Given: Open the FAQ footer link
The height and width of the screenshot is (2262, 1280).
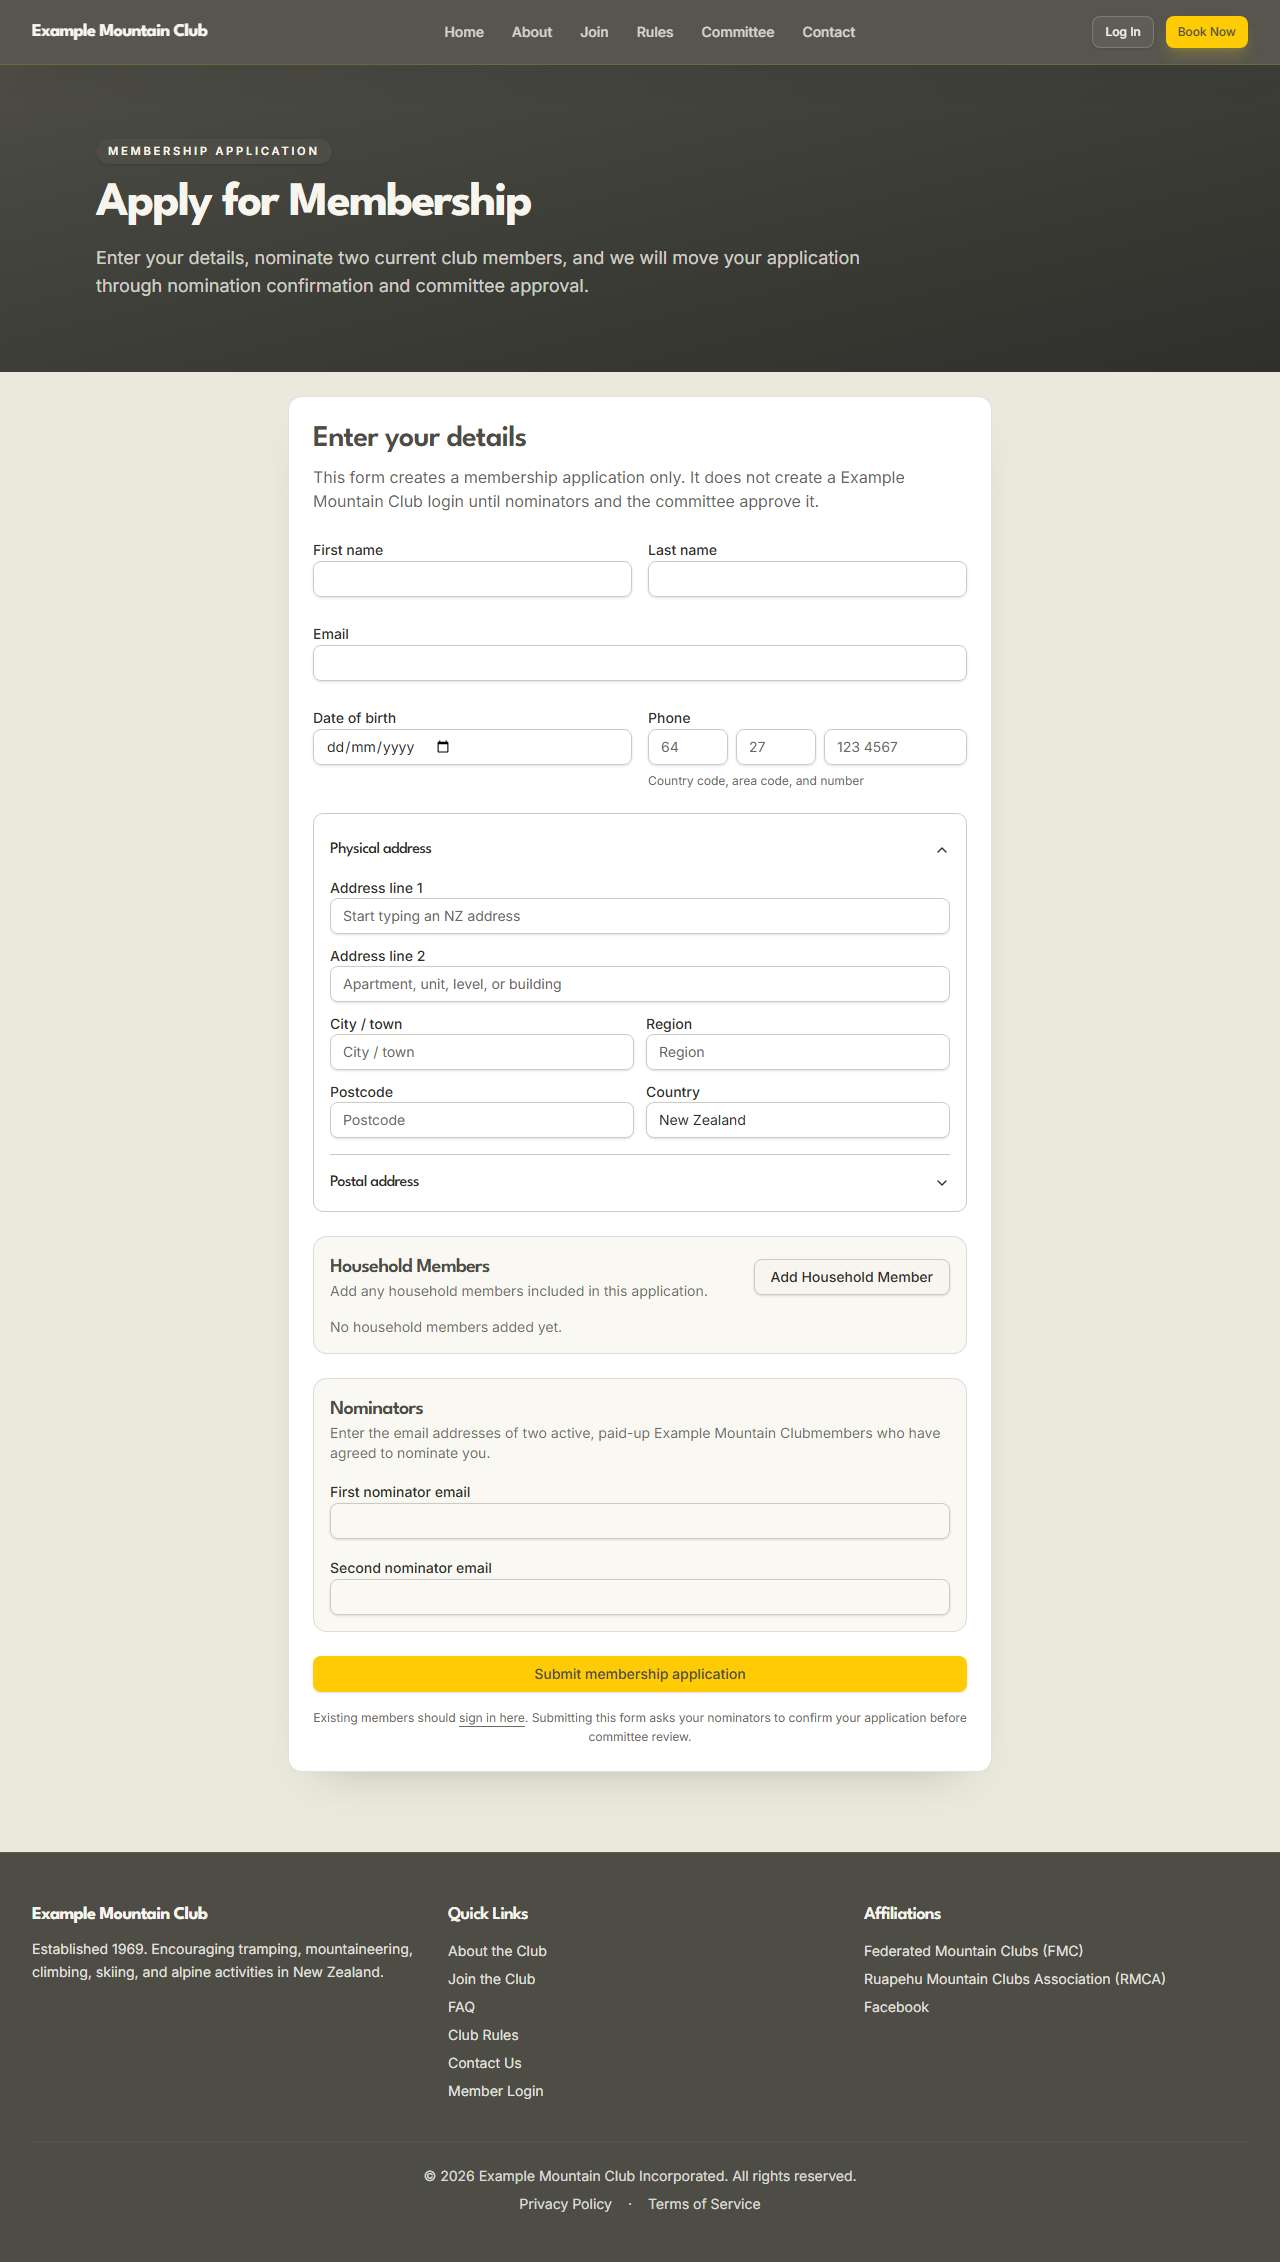Looking at the screenshot, I should (x=461, y=2007).
